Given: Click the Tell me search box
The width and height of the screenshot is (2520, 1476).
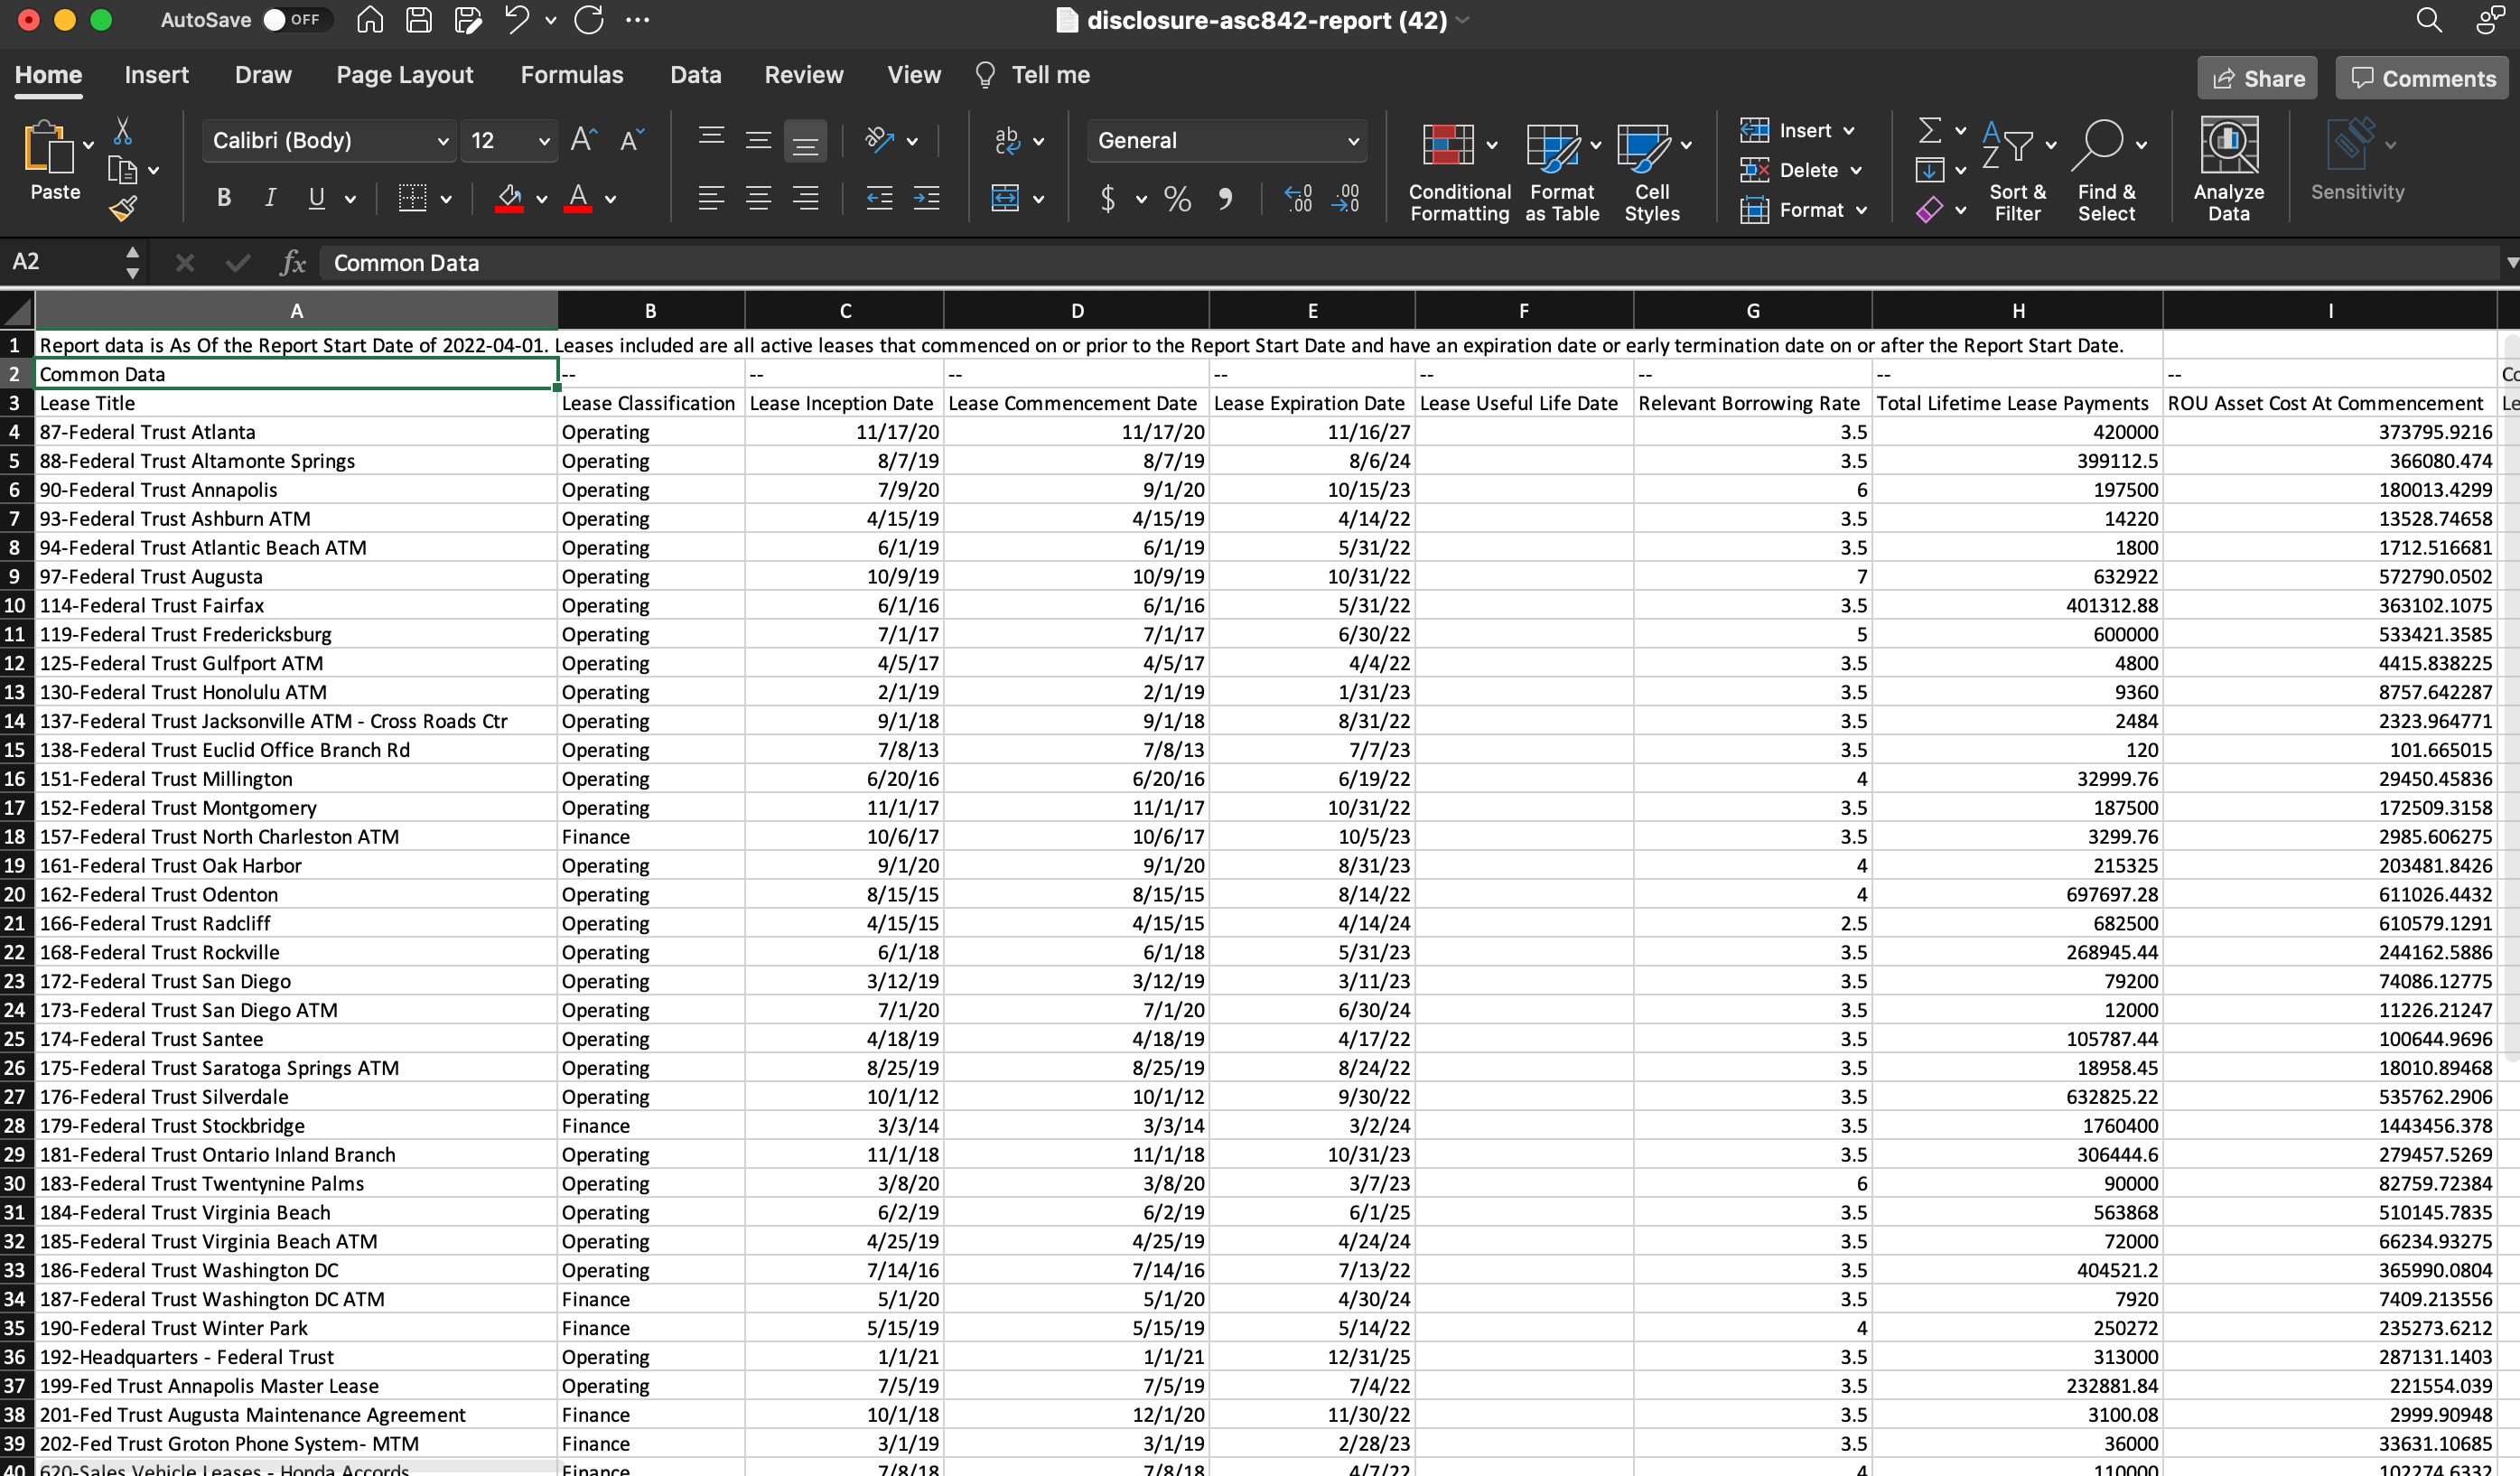Looking at the screenshot, I should coord(1032,75).
